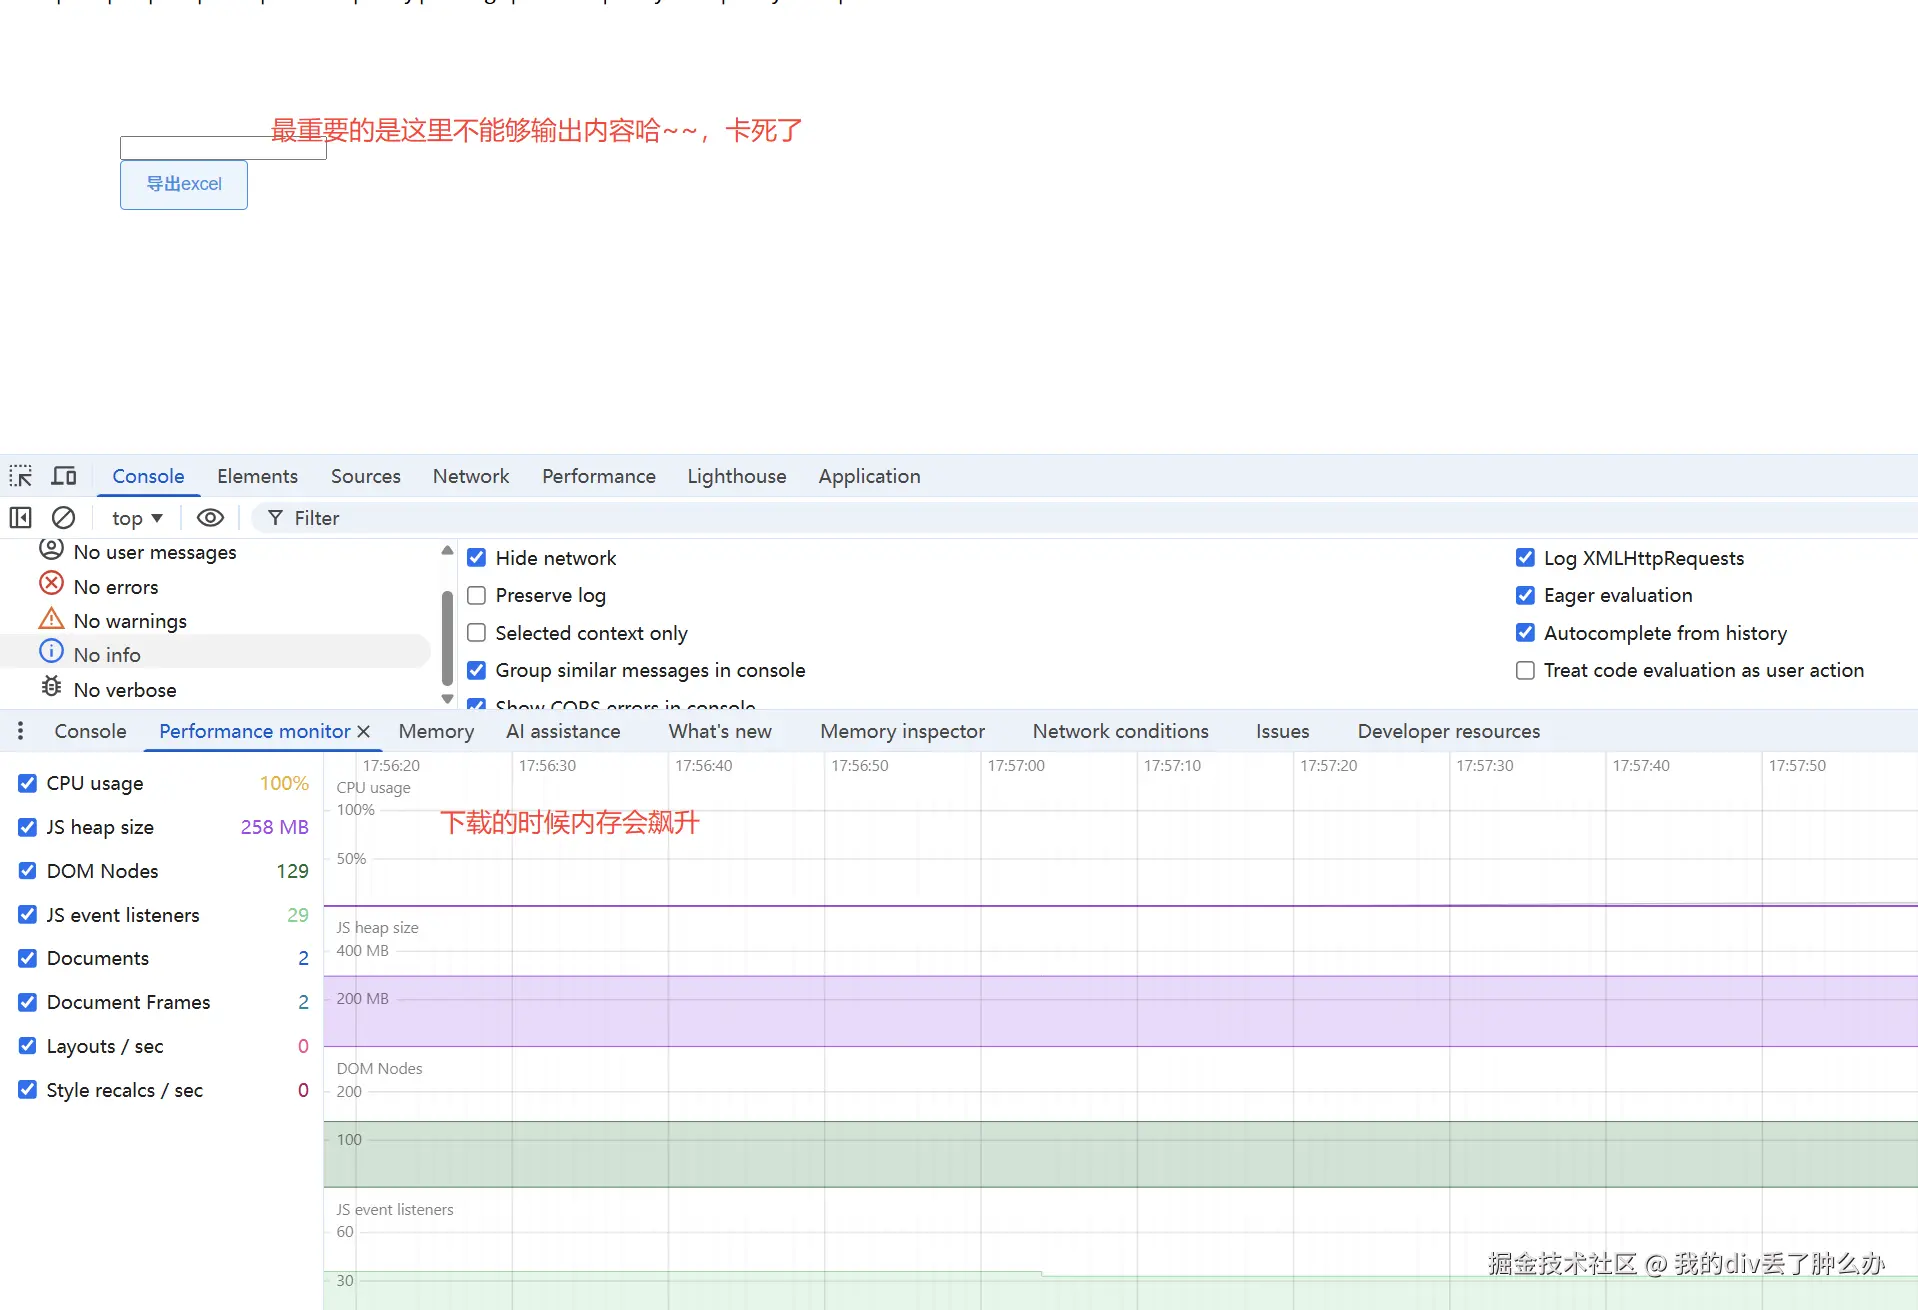Image resolution: width=1918 pixels, height=1310 pixels.
Task: Close the Performance monitor tab
Action: [364, 731]
